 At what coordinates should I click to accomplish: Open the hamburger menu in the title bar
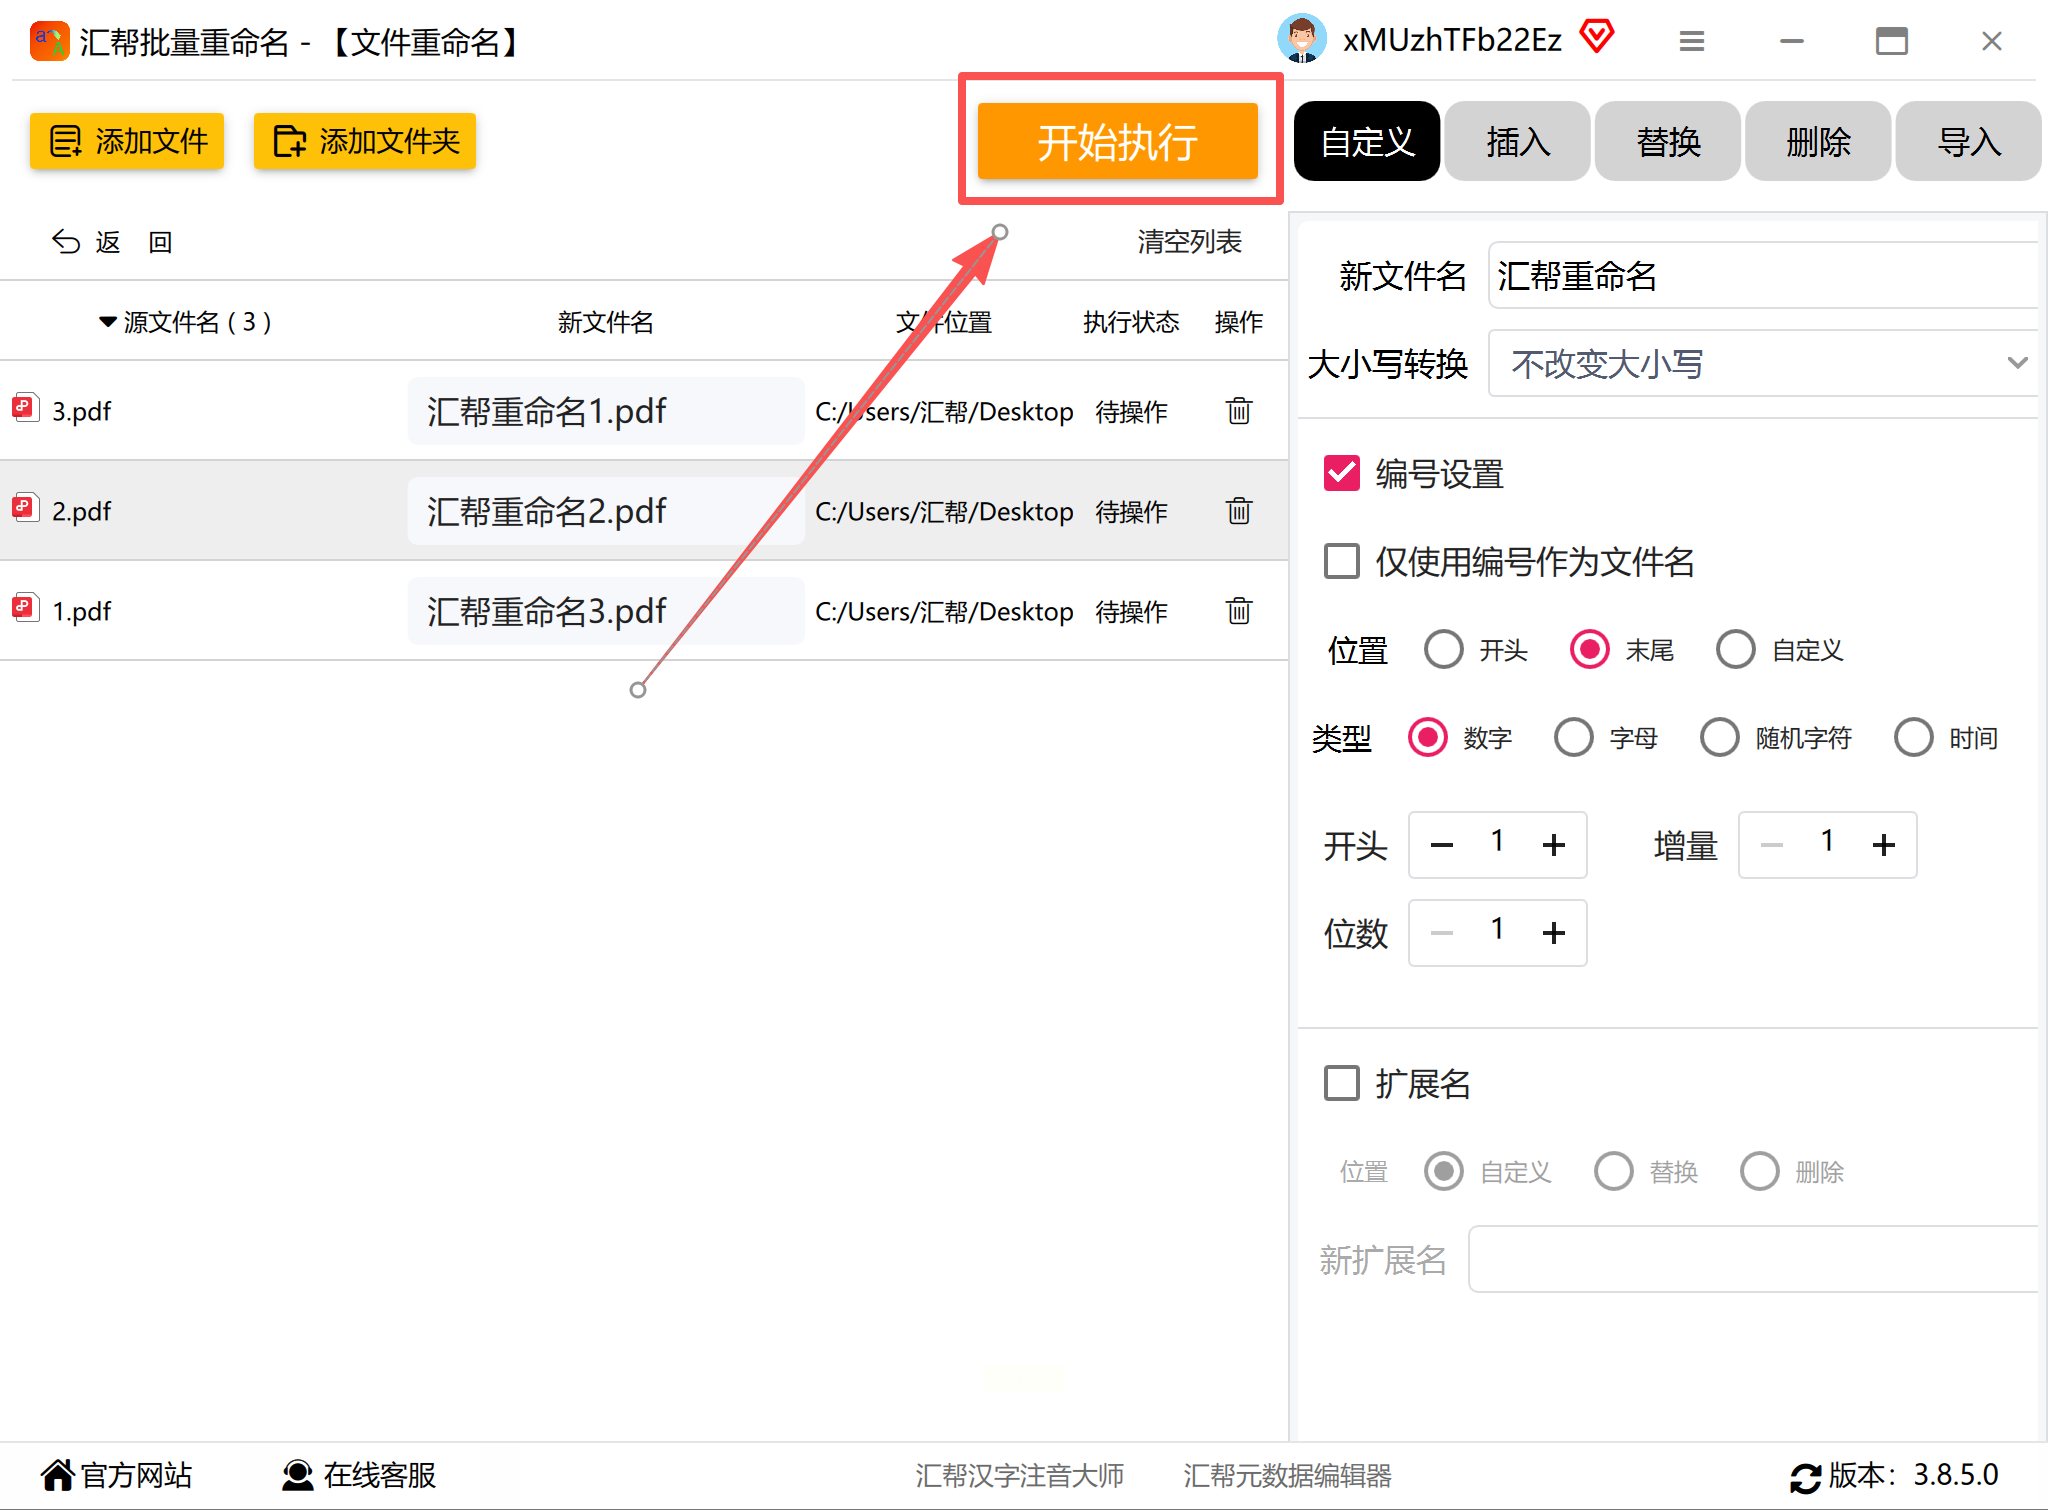coord(1691,41)
